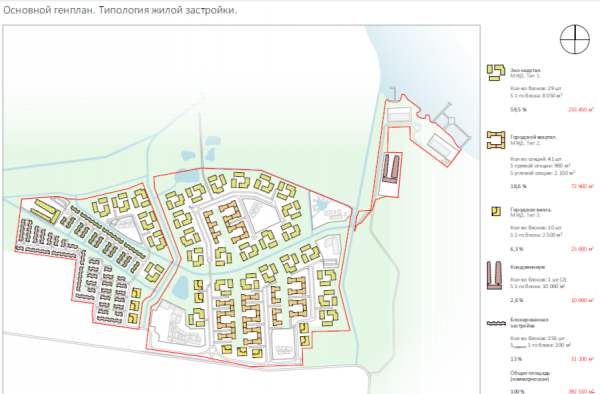Click the red area value '51 200 м²'
Screen dimensions: 600x394
click(582, 359)
